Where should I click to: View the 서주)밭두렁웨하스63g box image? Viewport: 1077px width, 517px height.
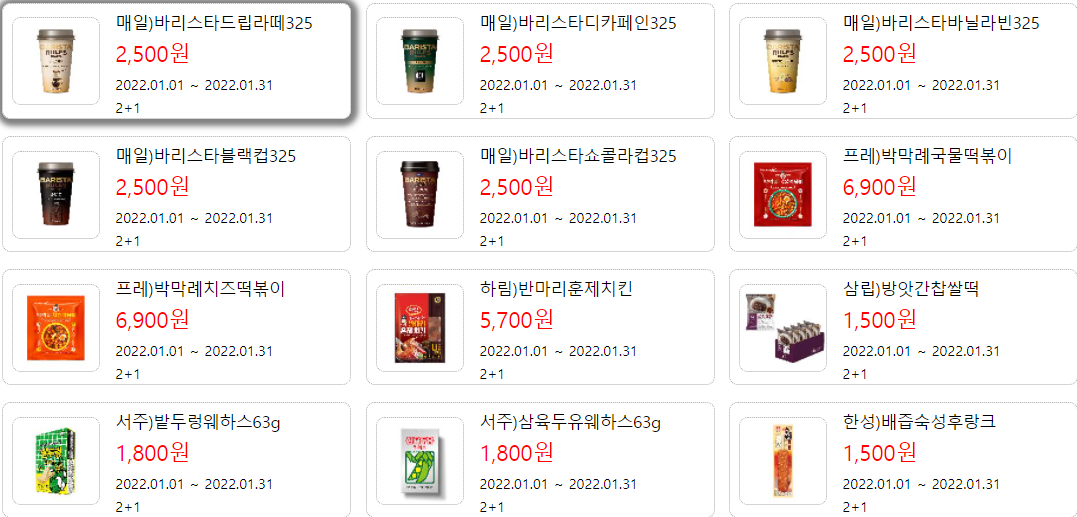tap(56, 461)
